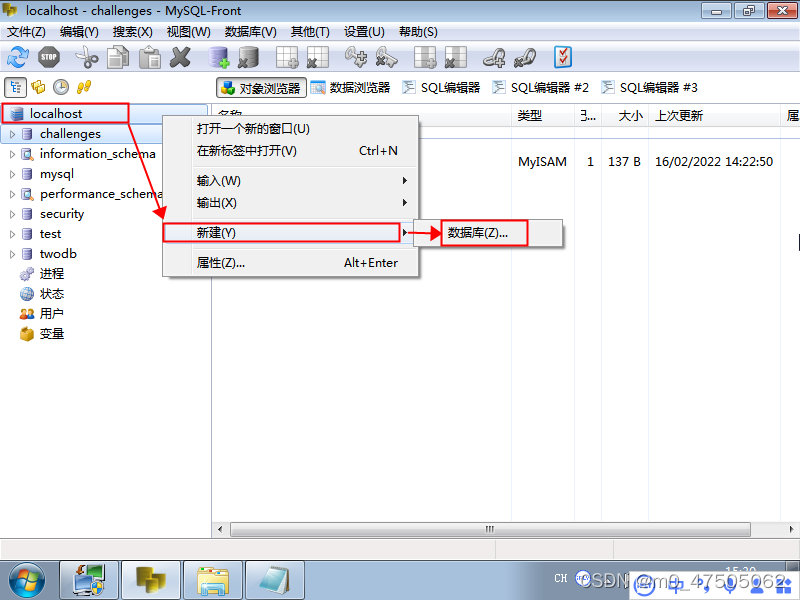Choose 在新标签中打开(V) from context menu
Viewport: 800px width, 600px height.
pyautogui.click(x=291, y=151)
